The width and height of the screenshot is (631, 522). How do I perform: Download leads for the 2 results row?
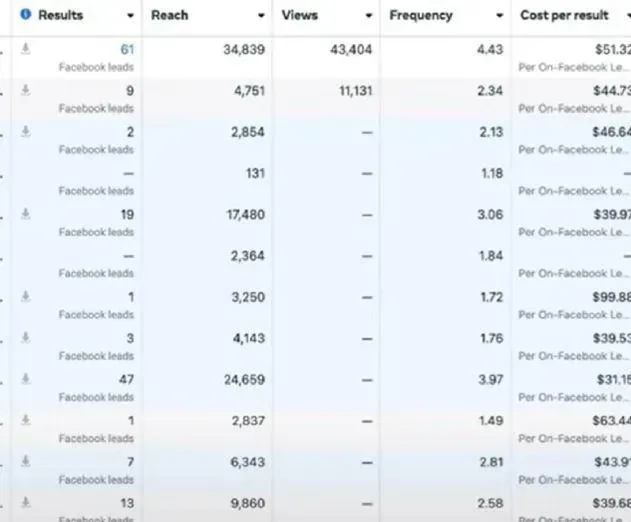26,131
